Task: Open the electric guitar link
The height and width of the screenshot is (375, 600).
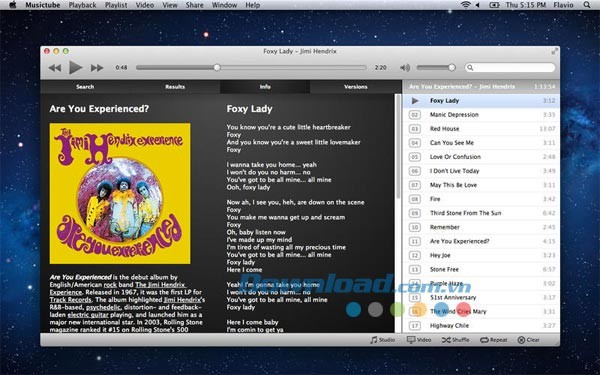Action: pos(88,315)
